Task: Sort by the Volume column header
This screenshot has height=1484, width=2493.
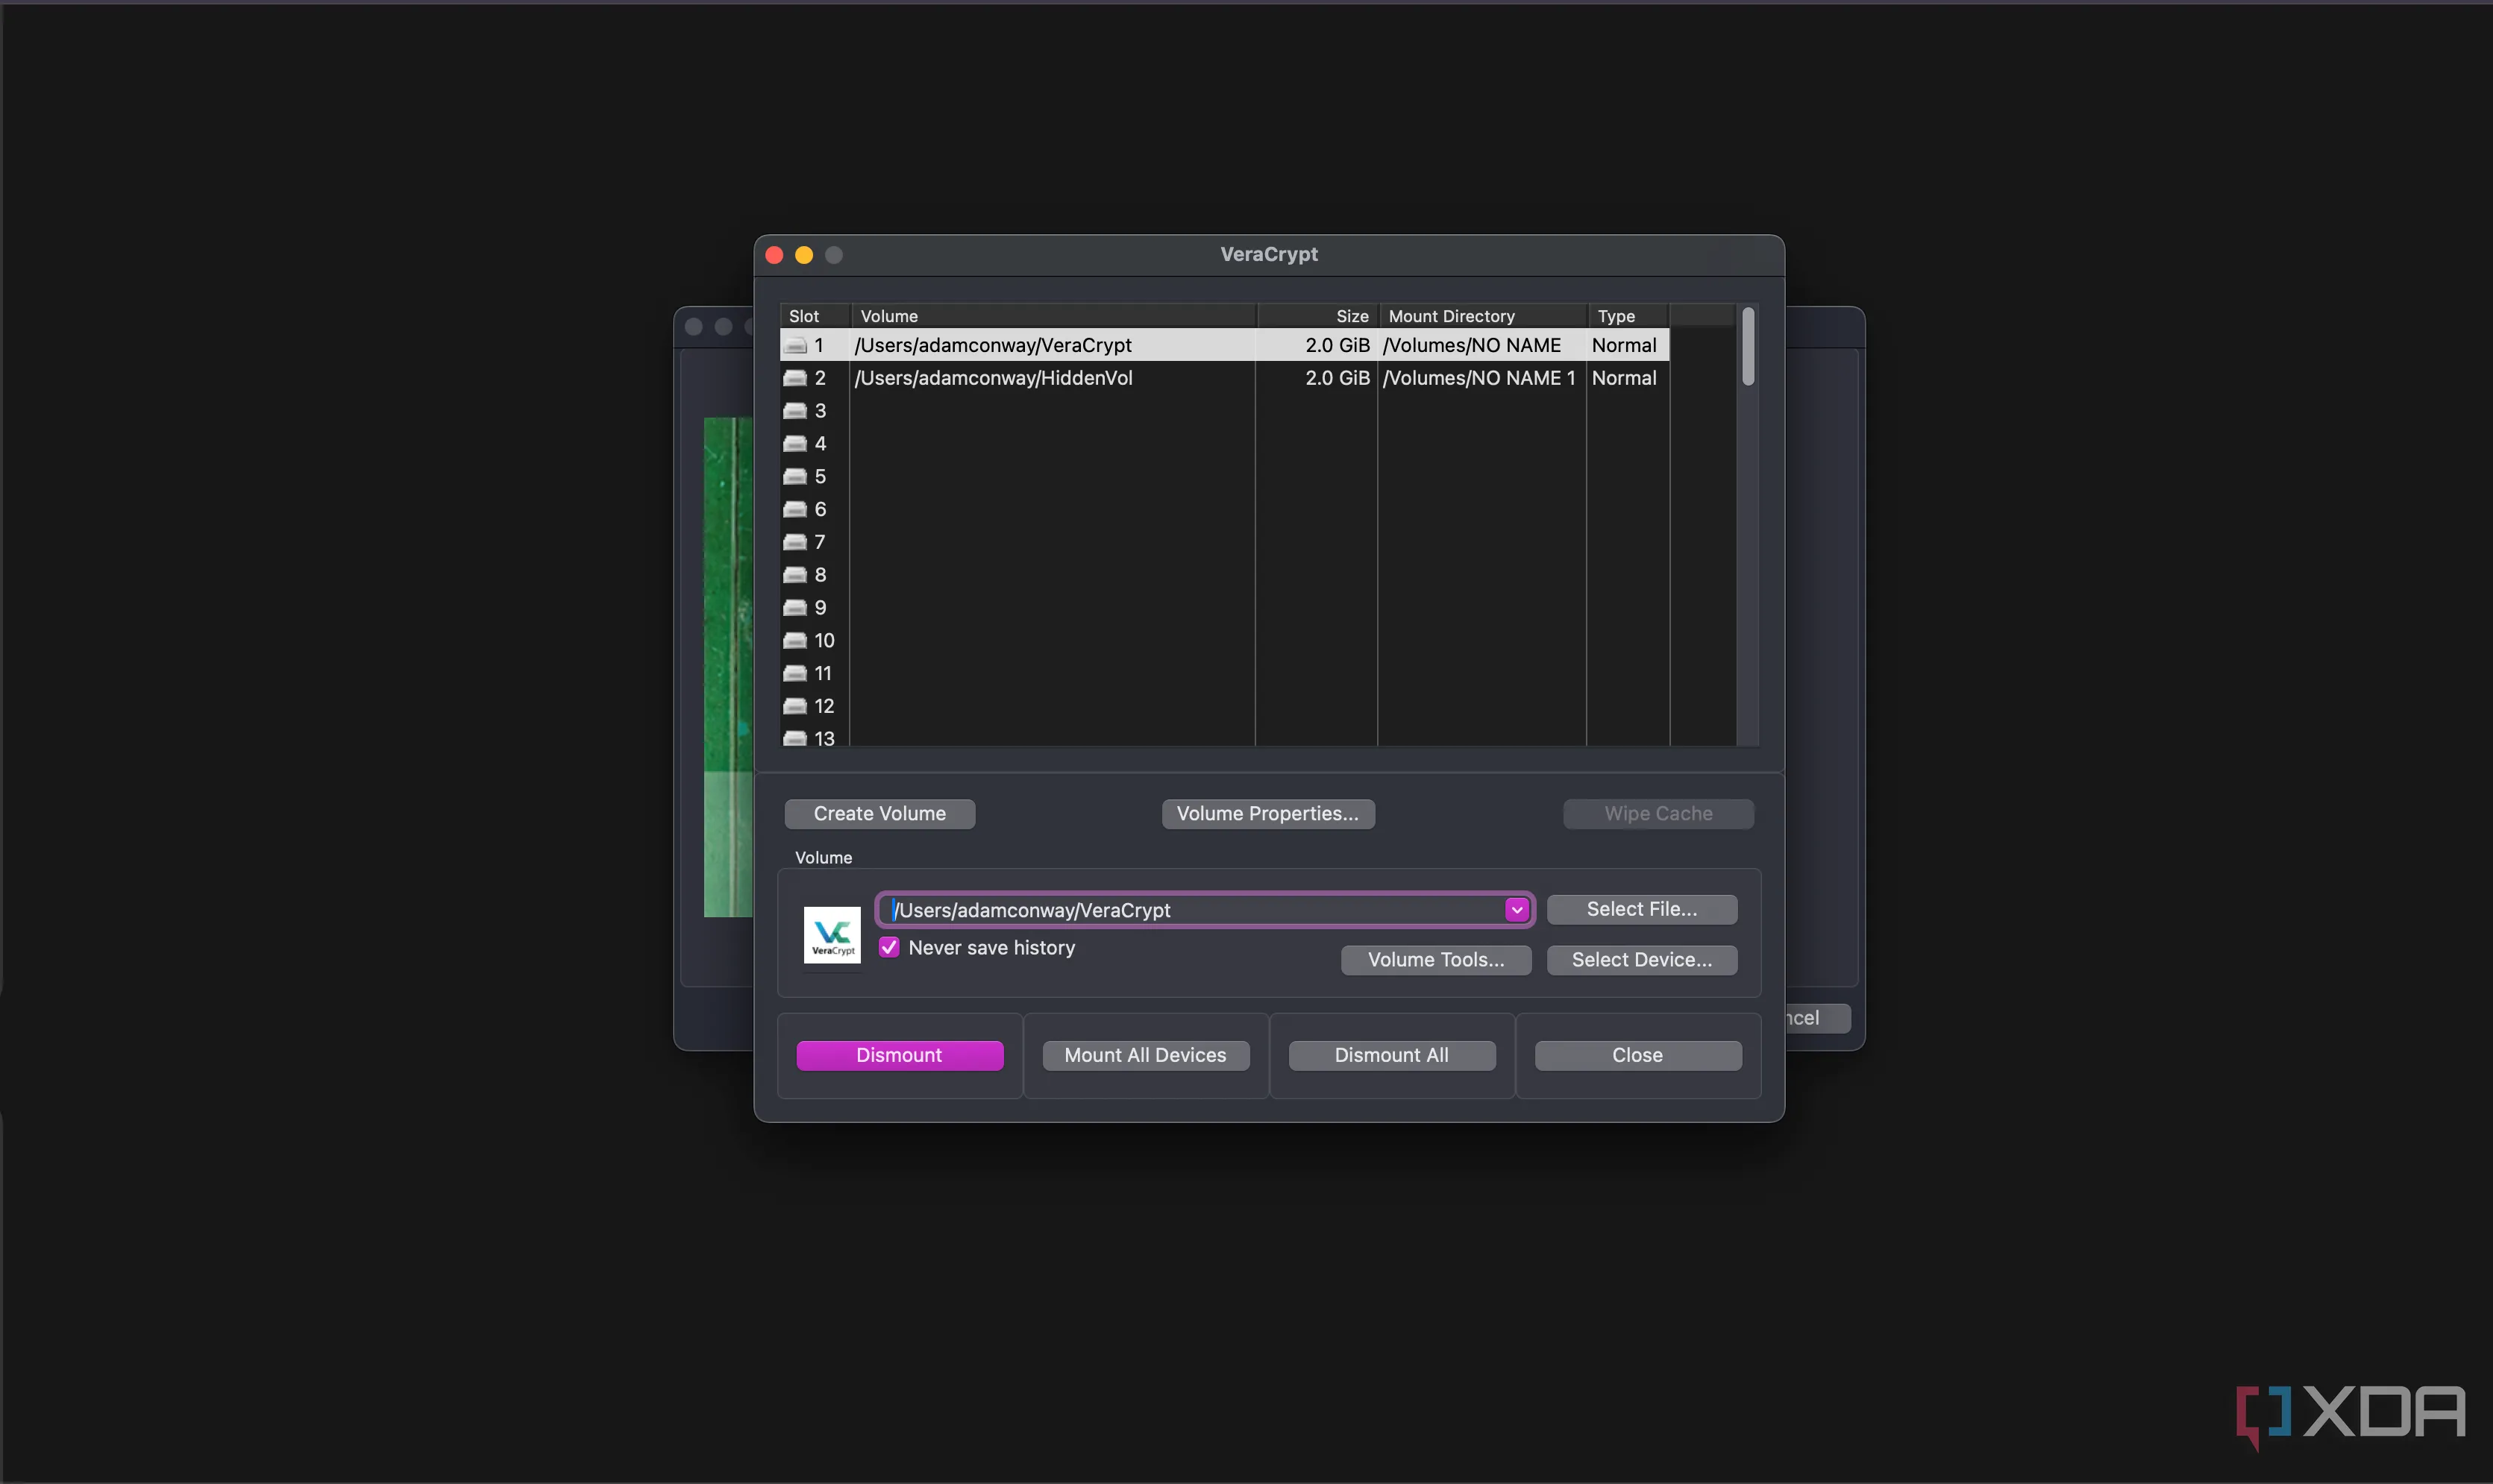Action: pos(1053,316)
